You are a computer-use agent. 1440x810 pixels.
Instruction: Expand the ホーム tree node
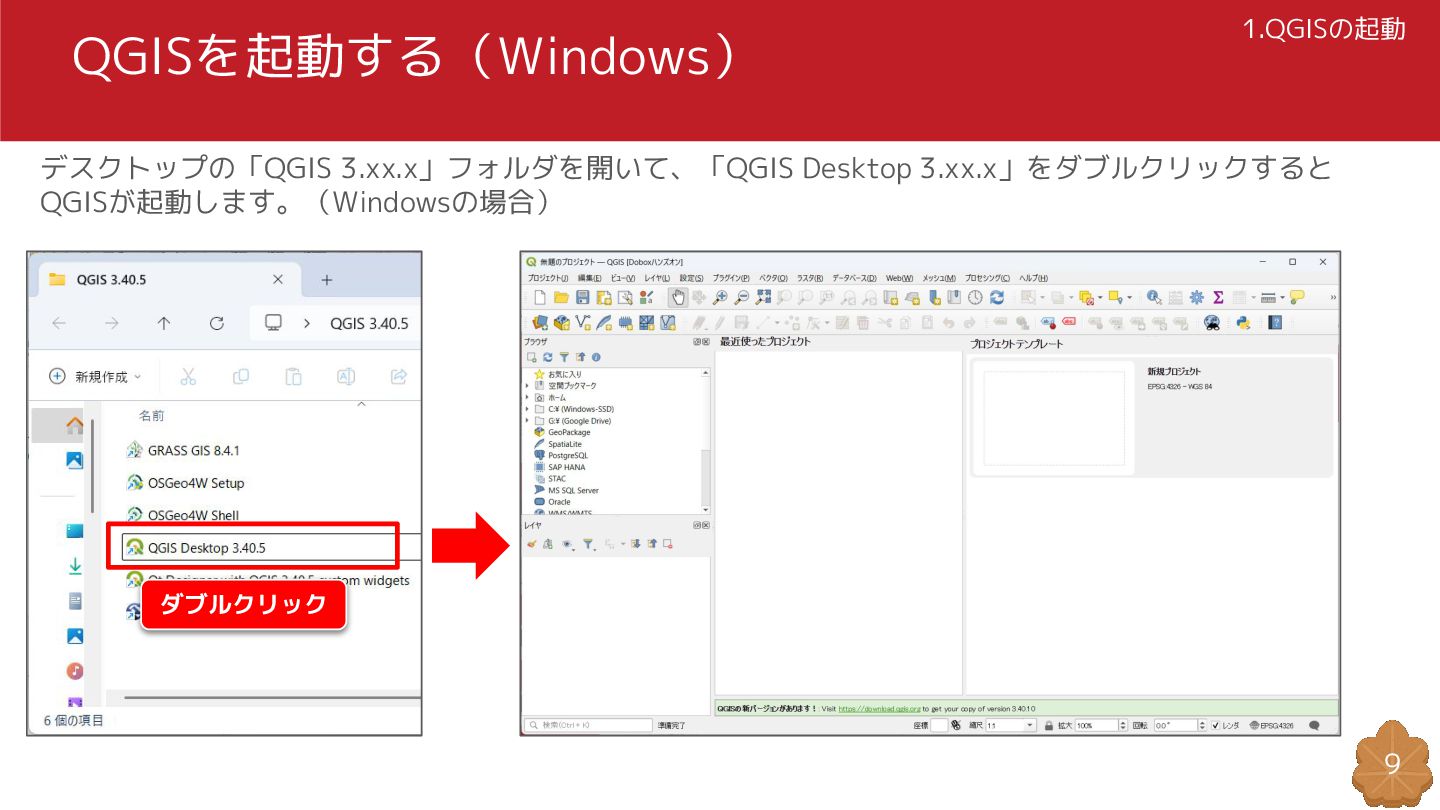tap(527, 397)
